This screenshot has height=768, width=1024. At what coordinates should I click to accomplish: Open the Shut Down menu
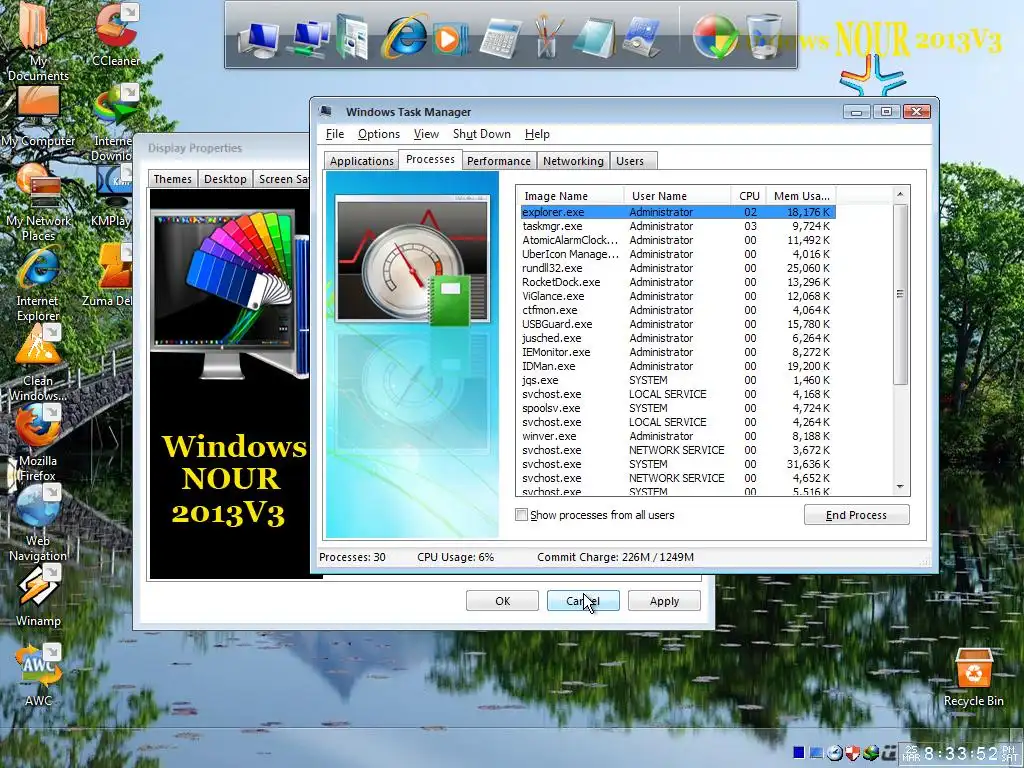point(481,134)
